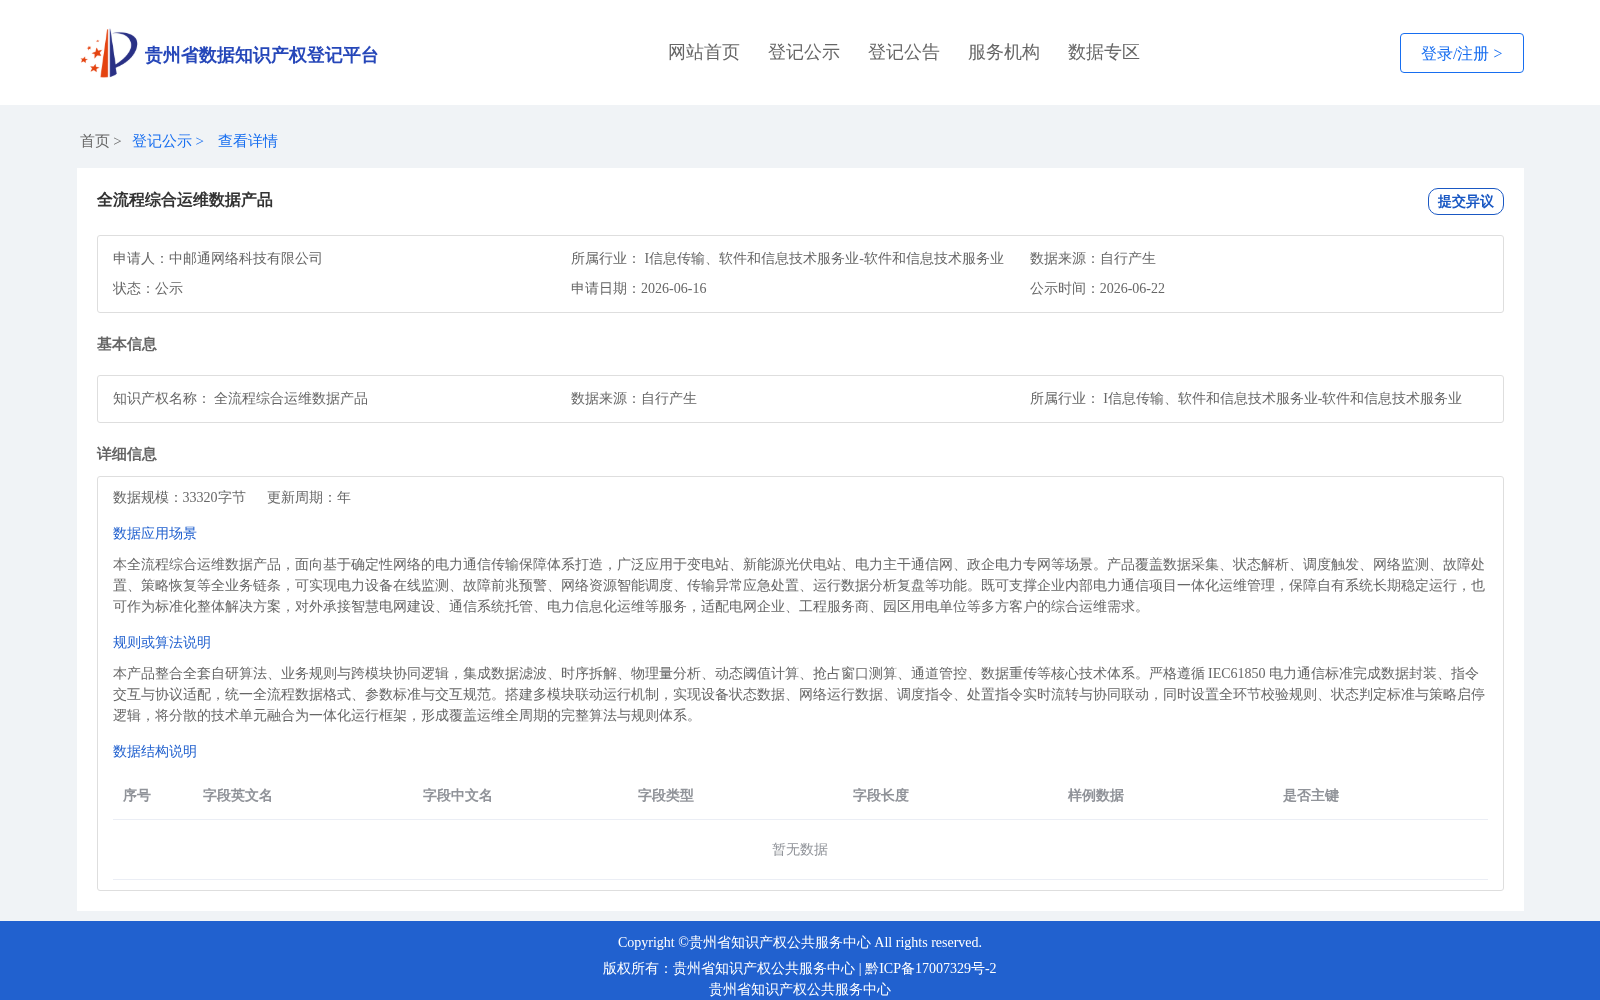Click 数据来源：自行产生 in the top info box
1600x1000 pixels.
1092,258
